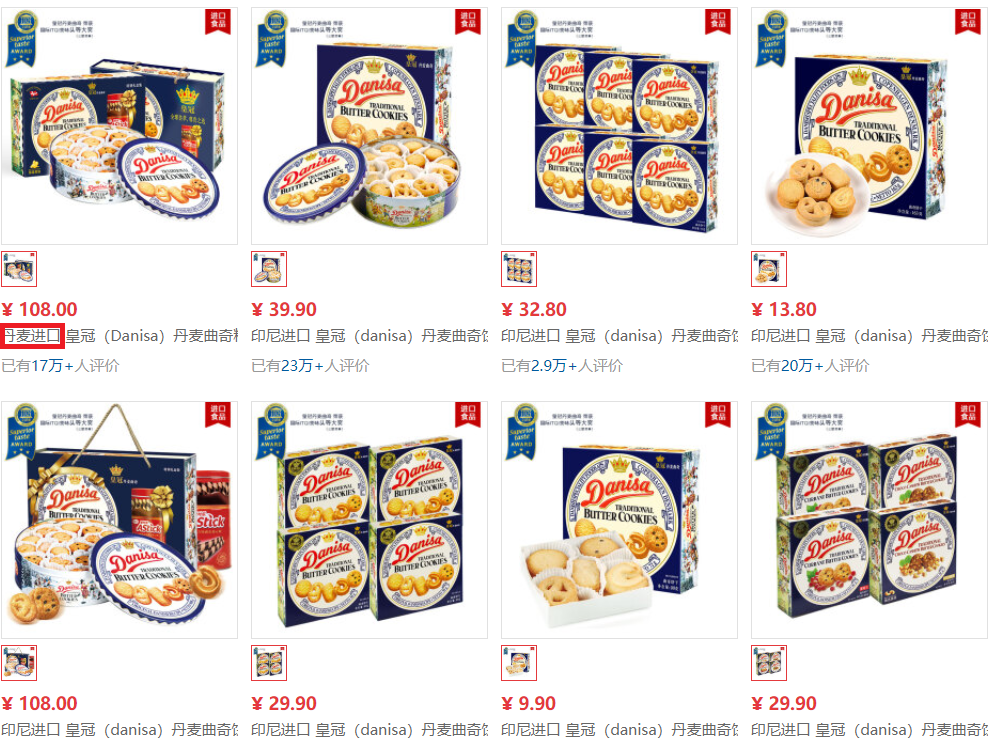The width and height of the screenshot is (997, 745).
Task: Click small thumbnail under ¥13.80 product image
Action: (x=769, y=269)
